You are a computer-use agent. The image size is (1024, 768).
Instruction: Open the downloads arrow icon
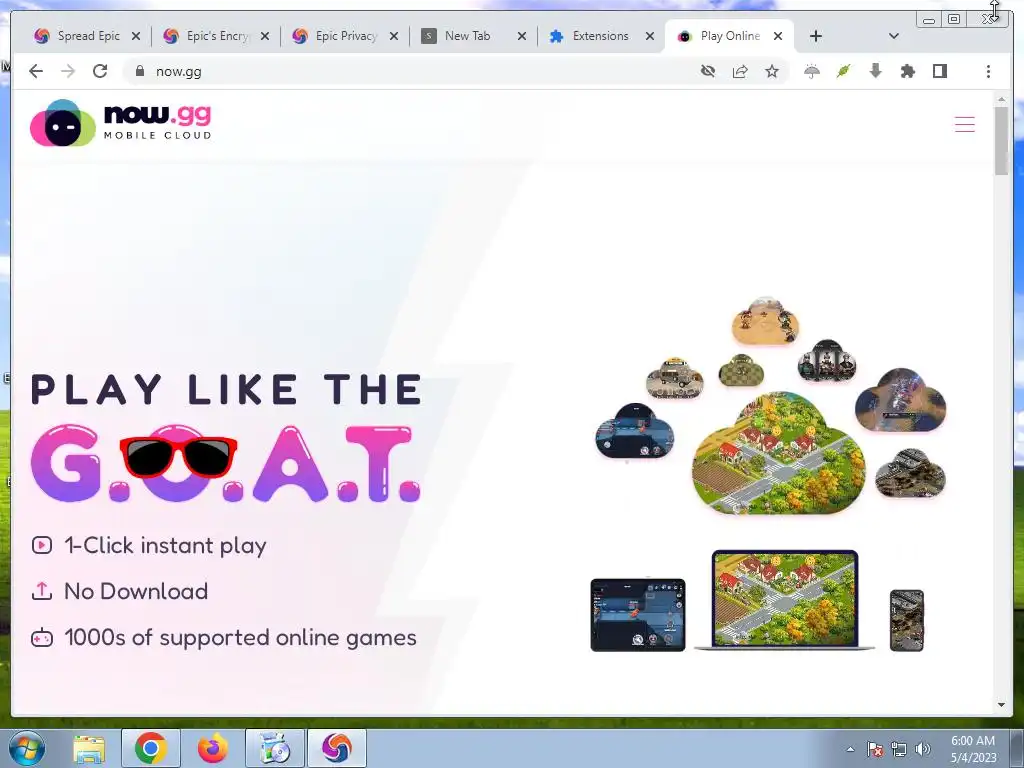click(876, 71)
